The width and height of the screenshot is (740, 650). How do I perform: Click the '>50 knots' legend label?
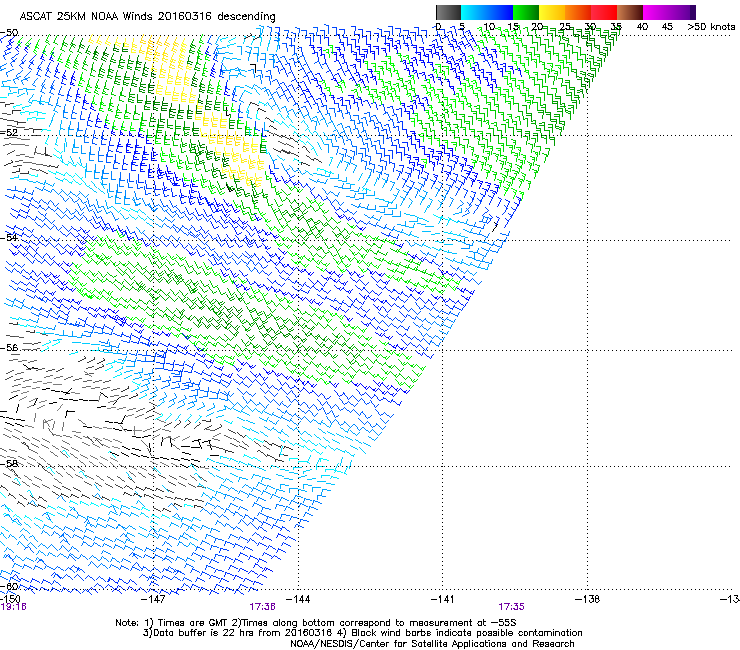[711, 26]
